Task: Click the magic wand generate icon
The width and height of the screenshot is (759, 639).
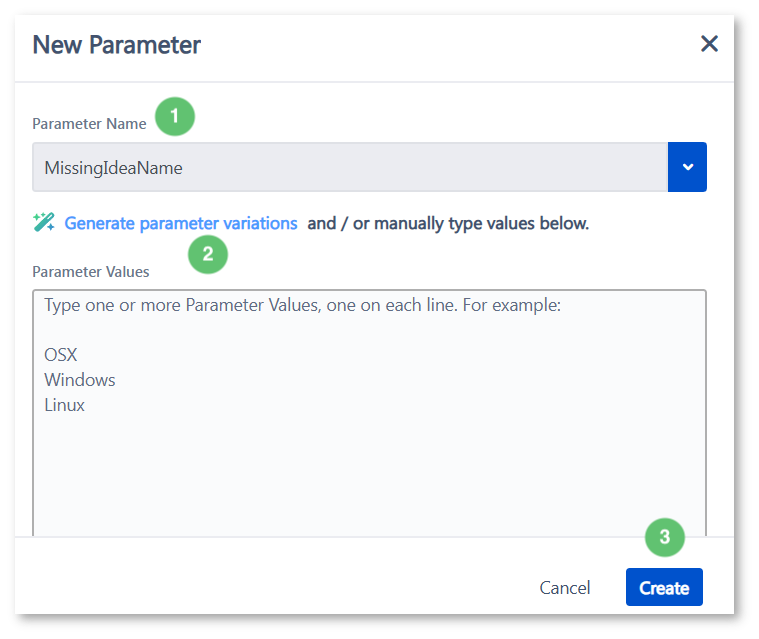Action: [44, 223]
